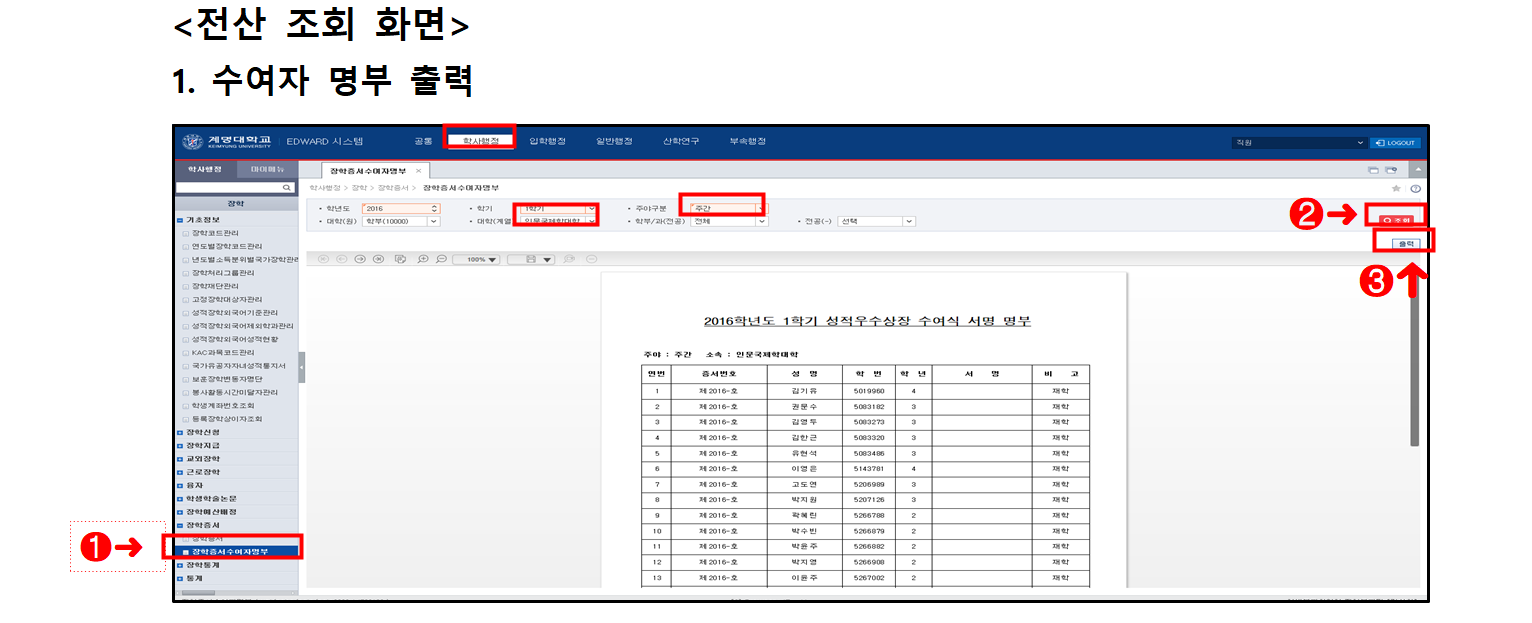Image resolution: width=1532 pixels, height=623 pixels.
Task: Open the 학부/과(전공) dropdown
Action: coord(761,221)
